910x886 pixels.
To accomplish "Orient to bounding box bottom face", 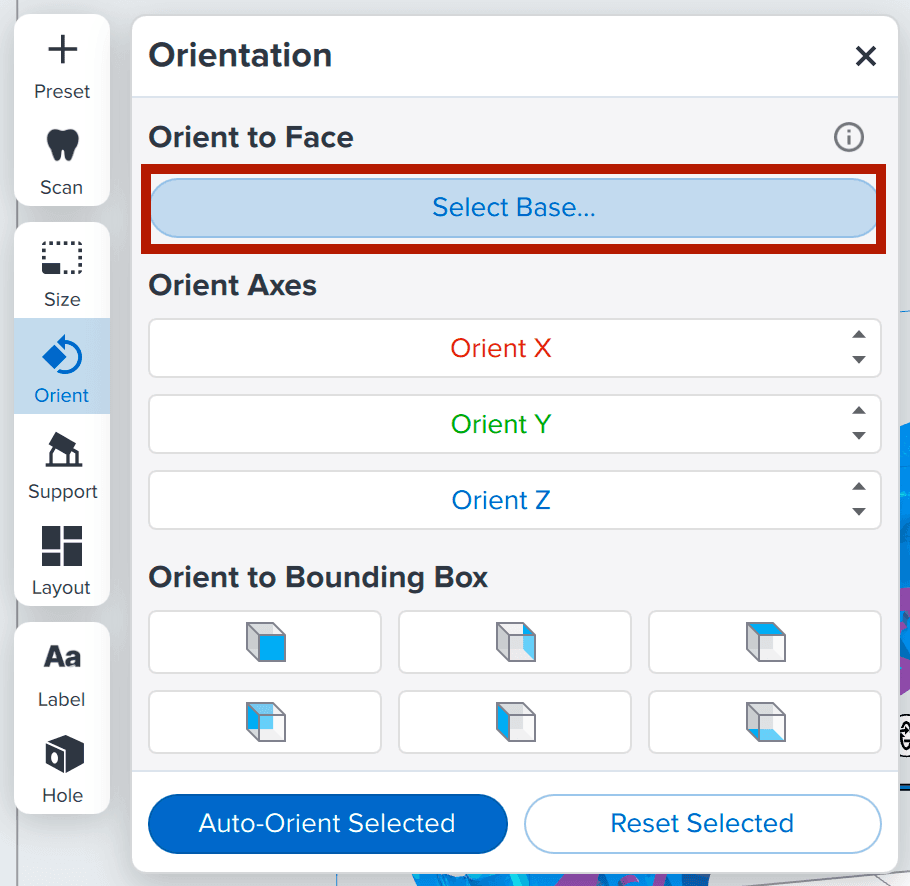I will [x=765, y=722].
